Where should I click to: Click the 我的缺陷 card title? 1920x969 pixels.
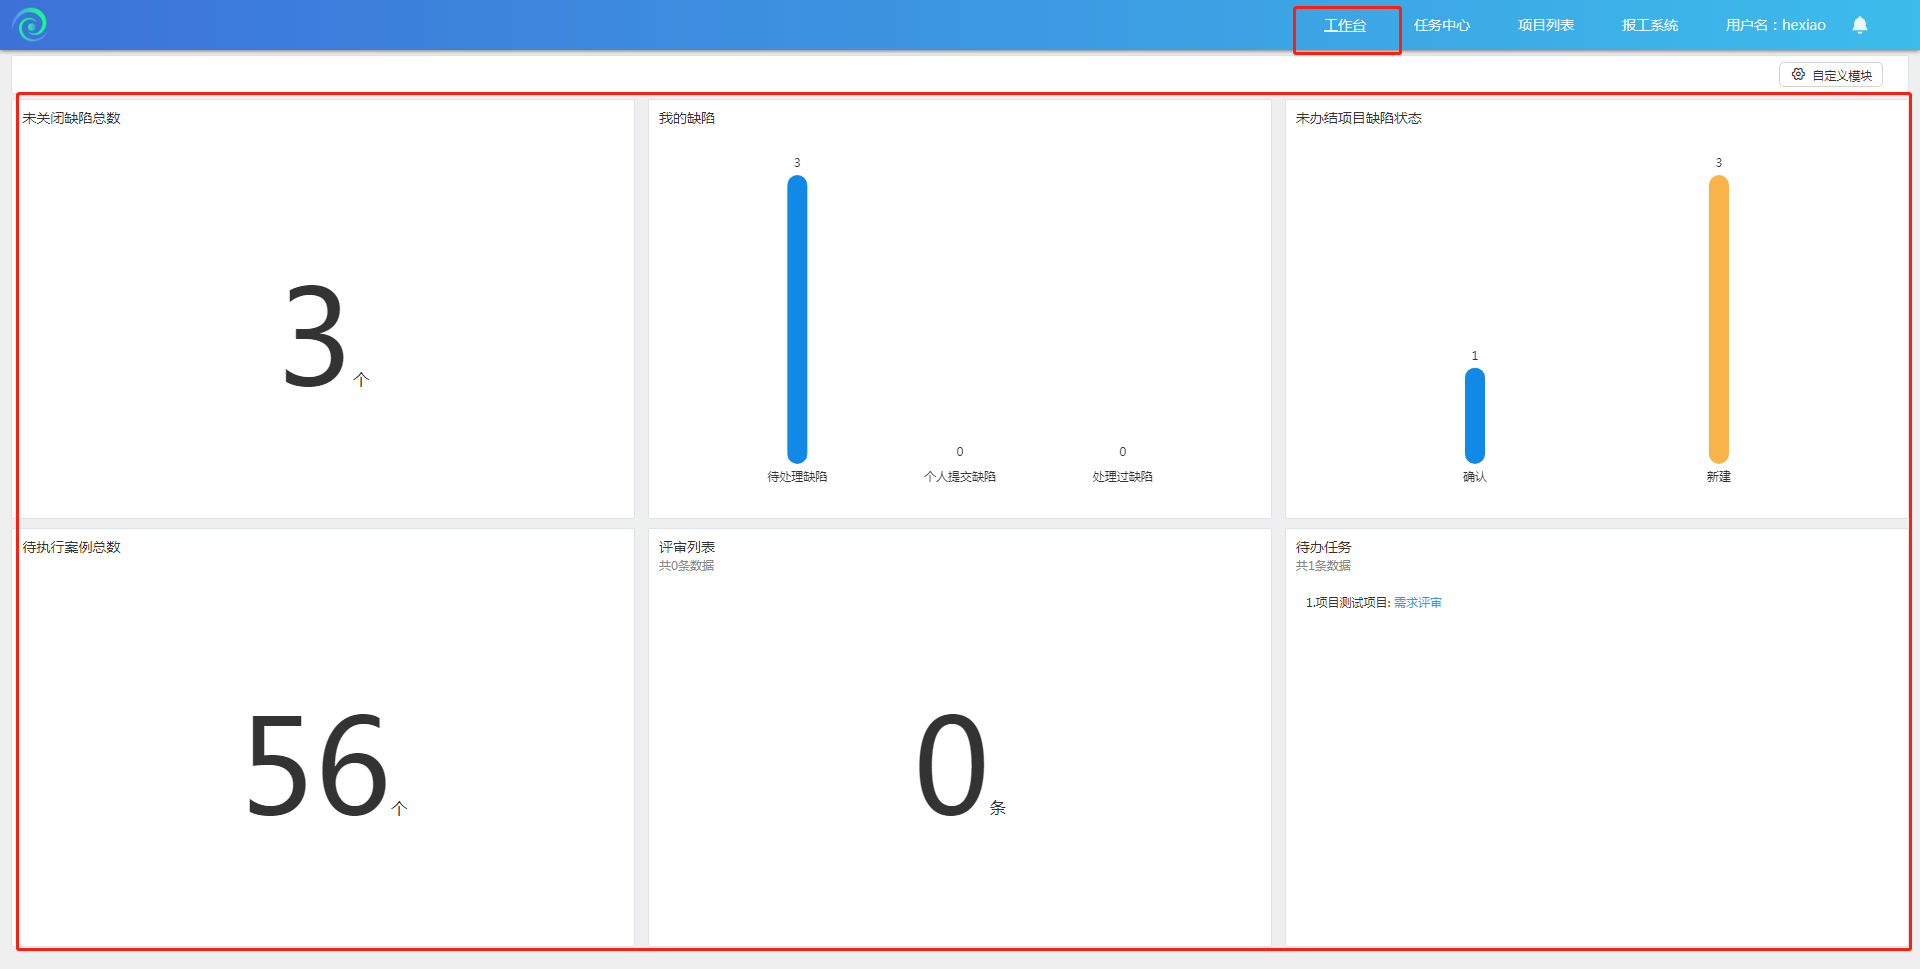(x=686, y=118)
